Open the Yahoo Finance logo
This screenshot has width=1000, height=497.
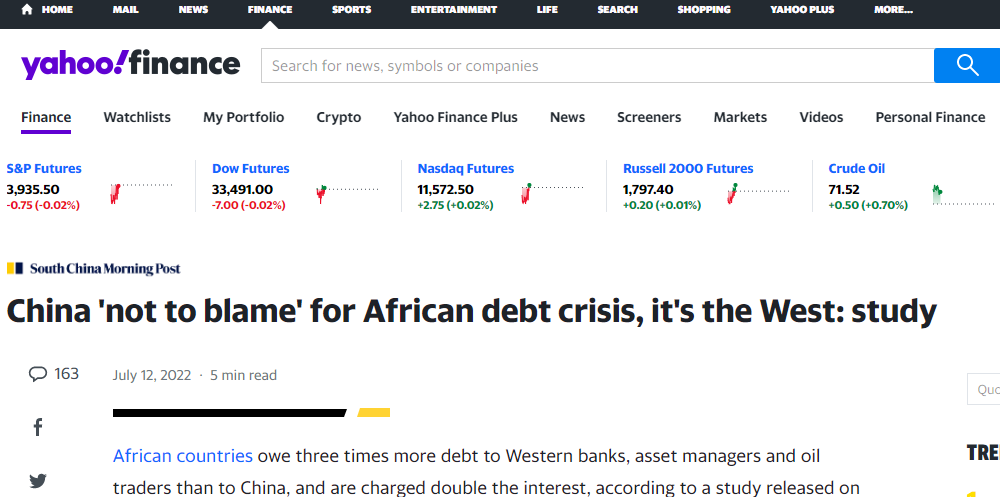click(x=130, y=64)
